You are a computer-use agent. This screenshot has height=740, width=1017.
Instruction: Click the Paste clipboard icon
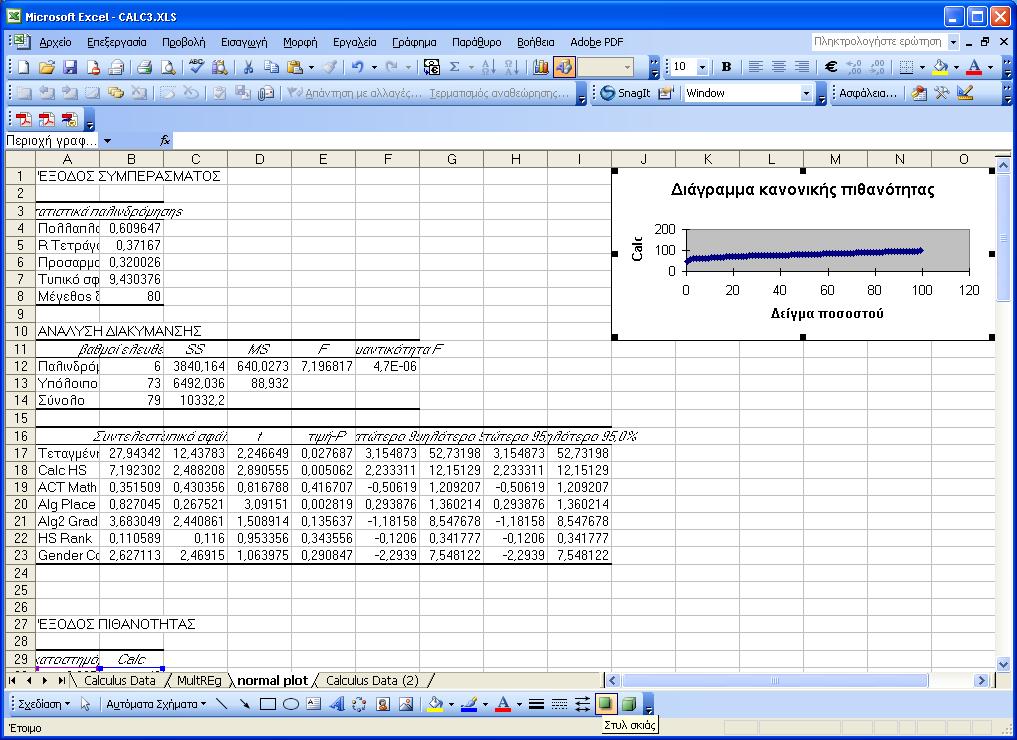(x=295, y=67)
